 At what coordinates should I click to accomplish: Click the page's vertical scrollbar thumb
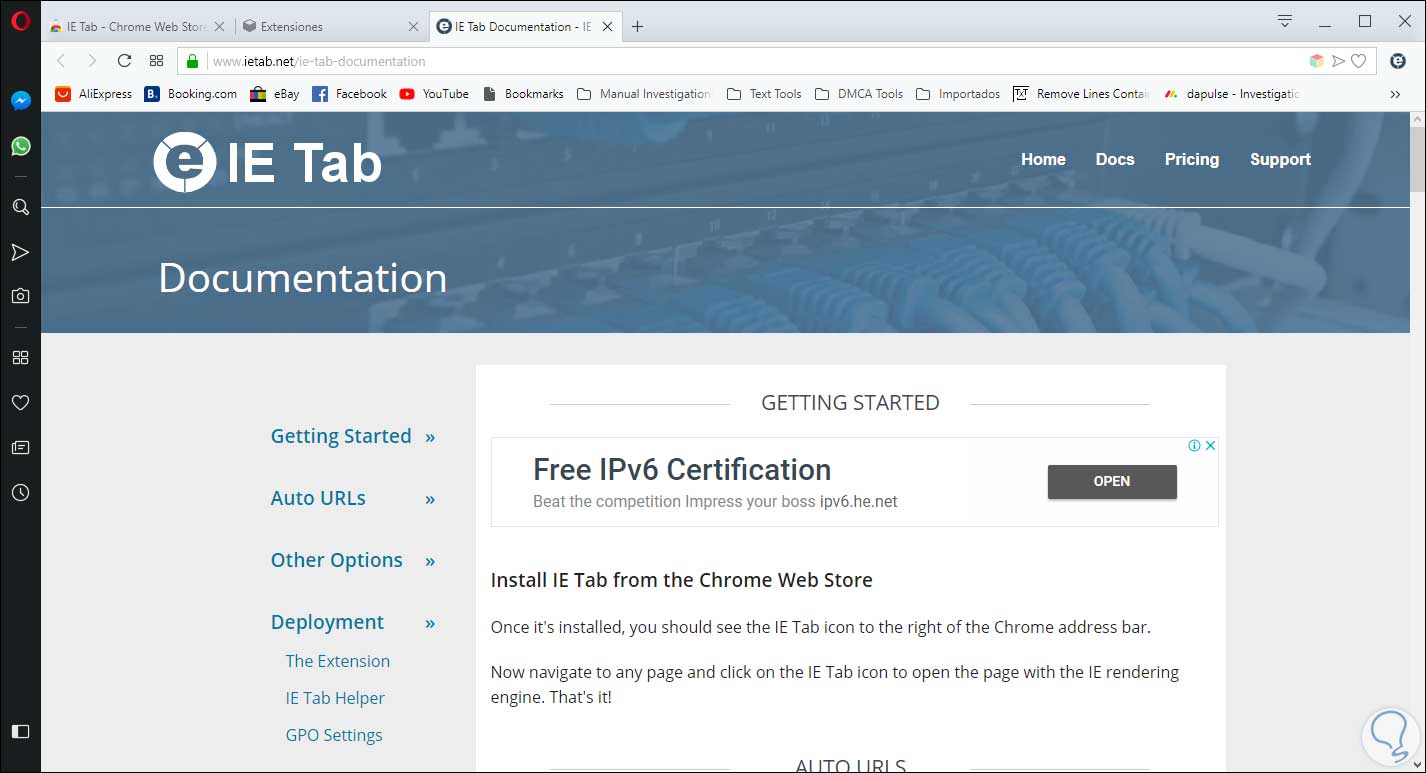tap(1417, 158)
